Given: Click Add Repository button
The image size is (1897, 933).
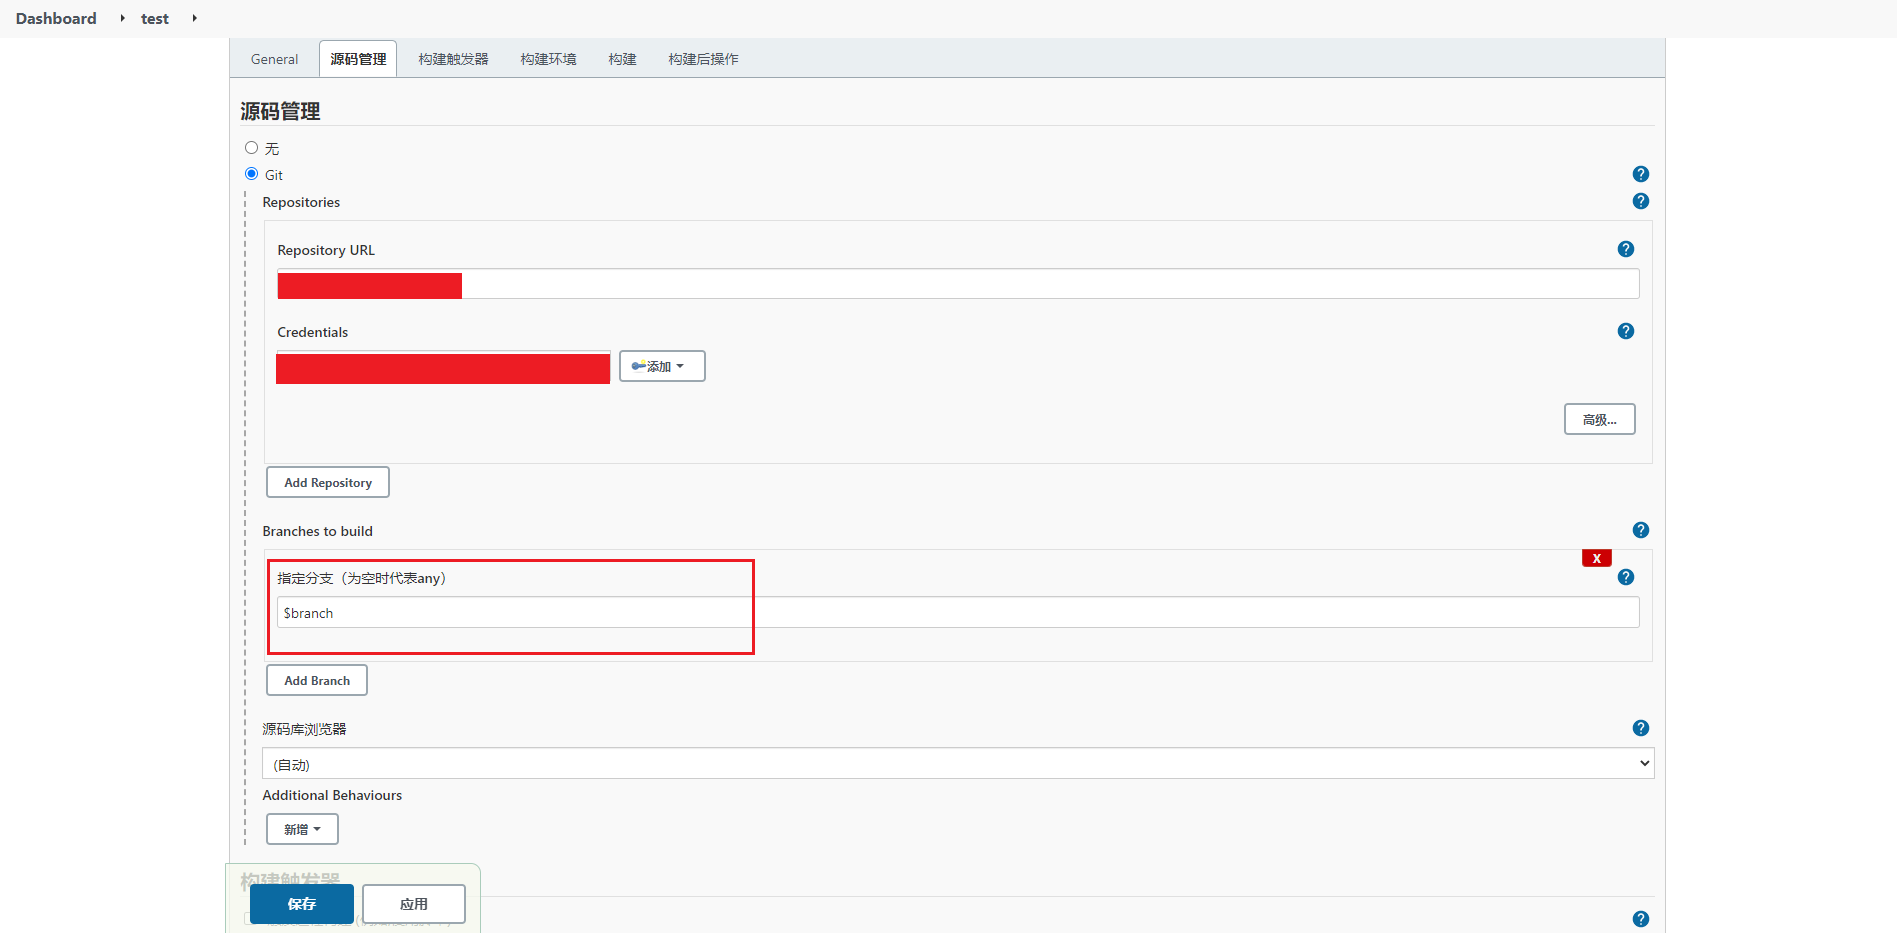Looking at the screenshot, I should point(327,482).
